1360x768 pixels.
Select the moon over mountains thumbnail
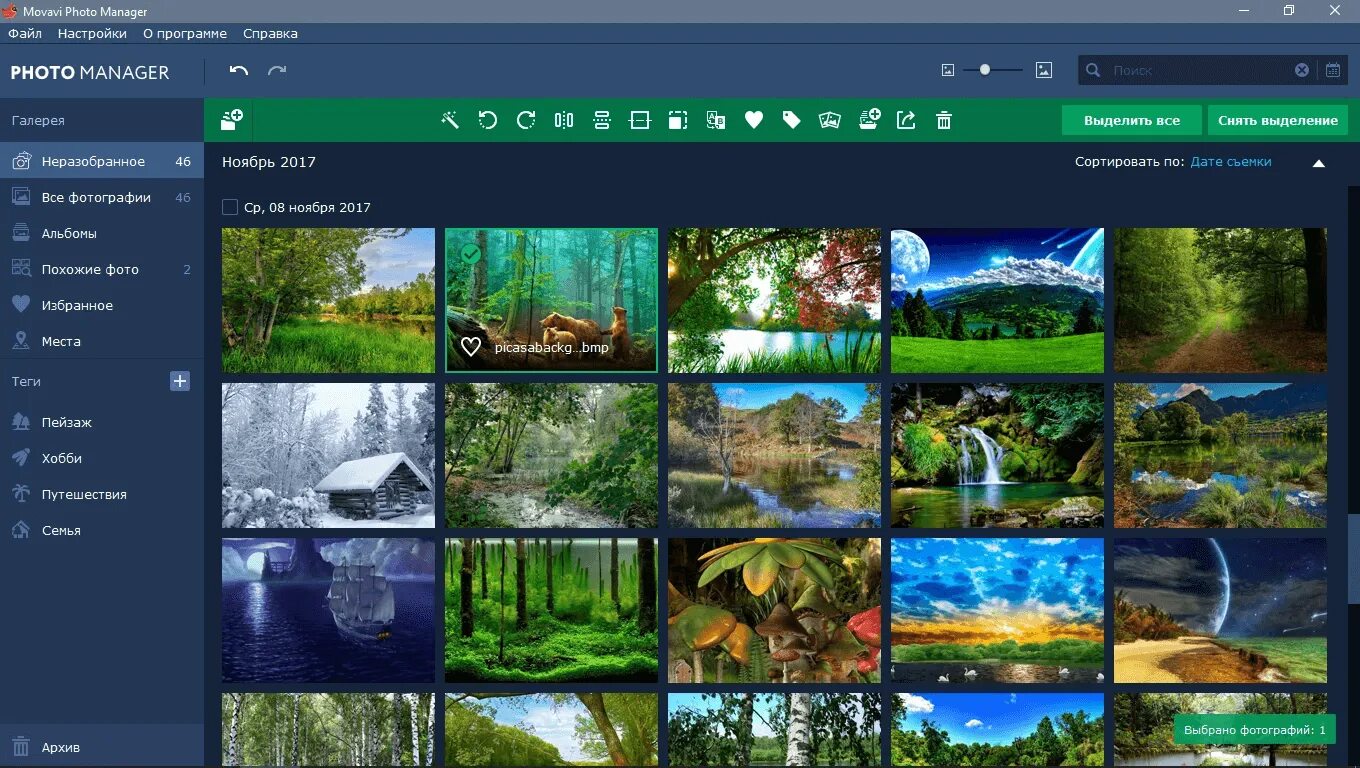click(x=997, y=300)
